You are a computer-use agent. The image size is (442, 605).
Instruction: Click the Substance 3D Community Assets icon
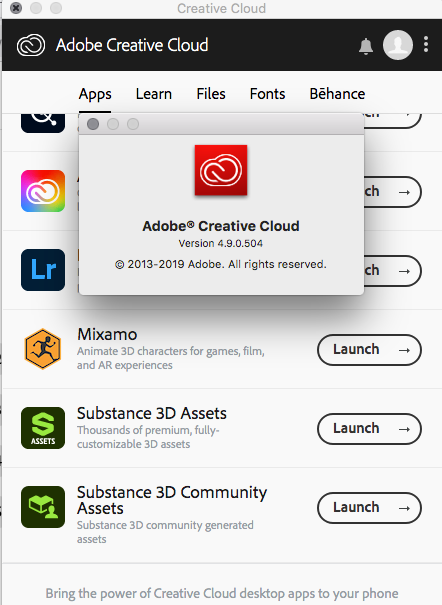(x=43, y=507)
